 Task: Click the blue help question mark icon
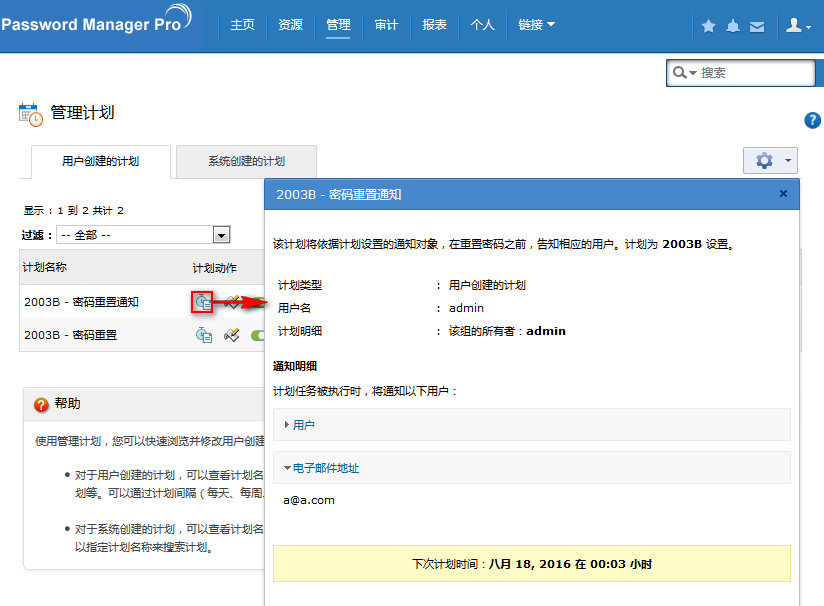point(812,120)
